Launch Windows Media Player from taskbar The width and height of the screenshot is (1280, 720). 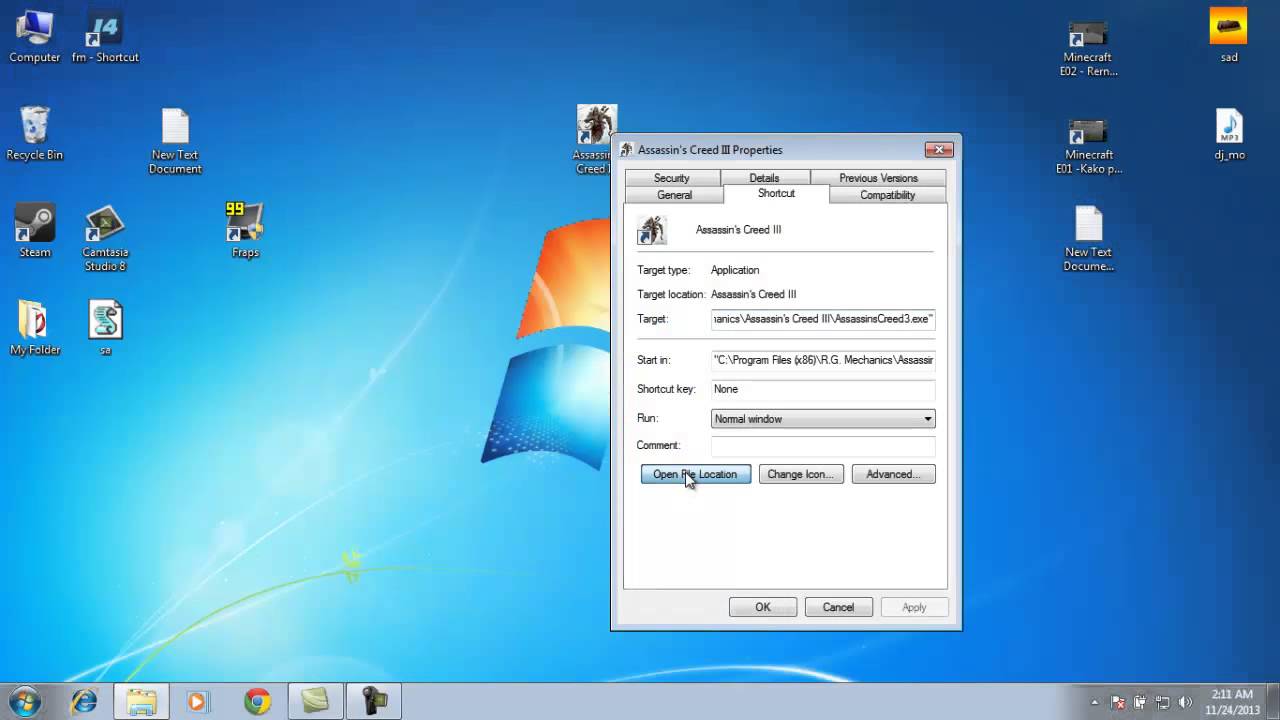(197, 701)
